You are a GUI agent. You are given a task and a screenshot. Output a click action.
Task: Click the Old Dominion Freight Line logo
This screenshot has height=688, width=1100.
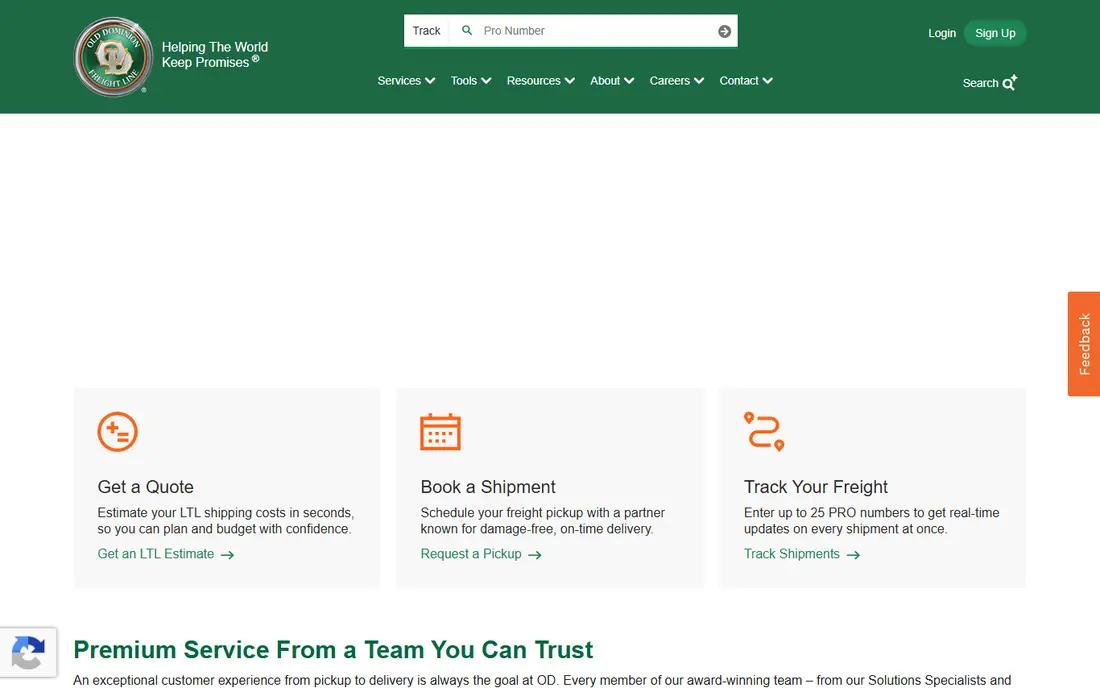pos(113,57)
